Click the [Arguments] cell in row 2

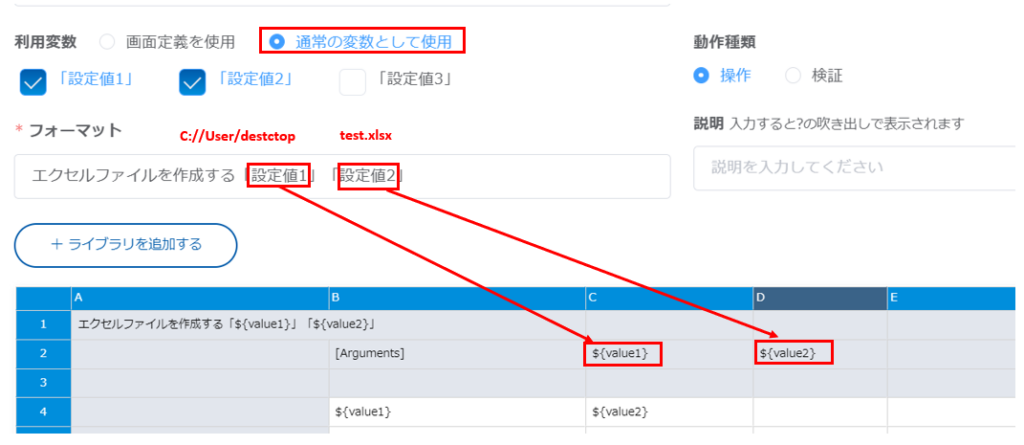(457, 353)
